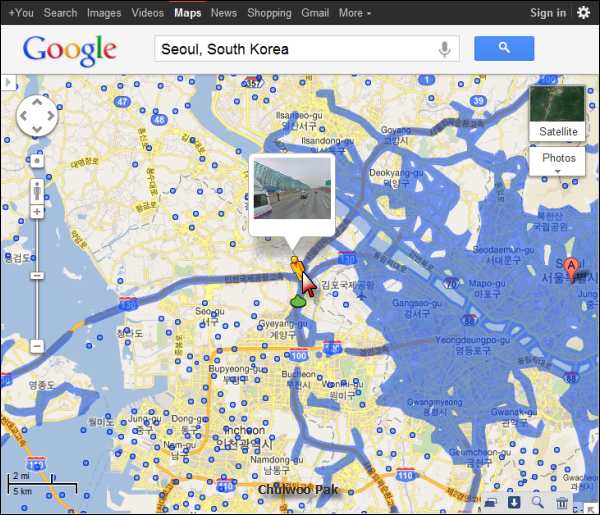Screen dimensions: 600x515
Task: Click the microphone voice search icon
Action: pos(444,49)
